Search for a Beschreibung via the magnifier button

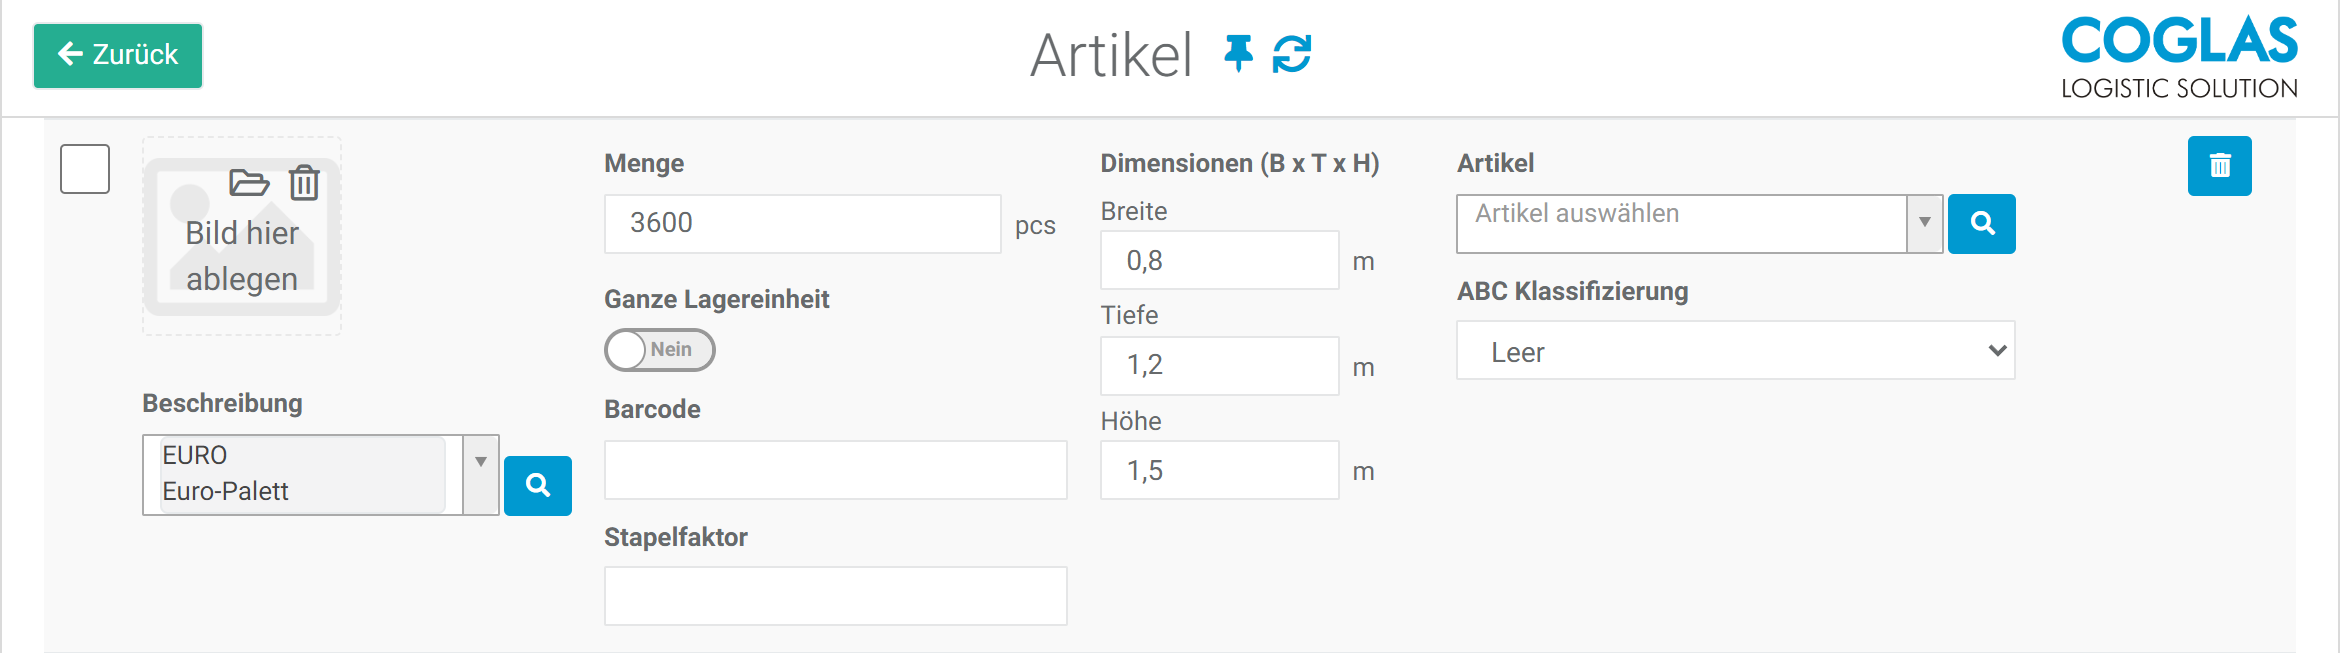click(538, 486)
